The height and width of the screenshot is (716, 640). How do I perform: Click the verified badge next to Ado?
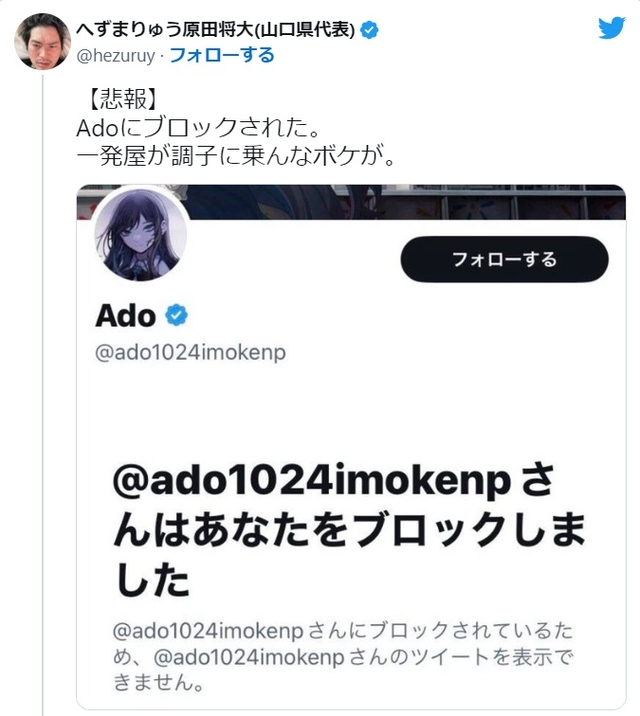[176, 315]
